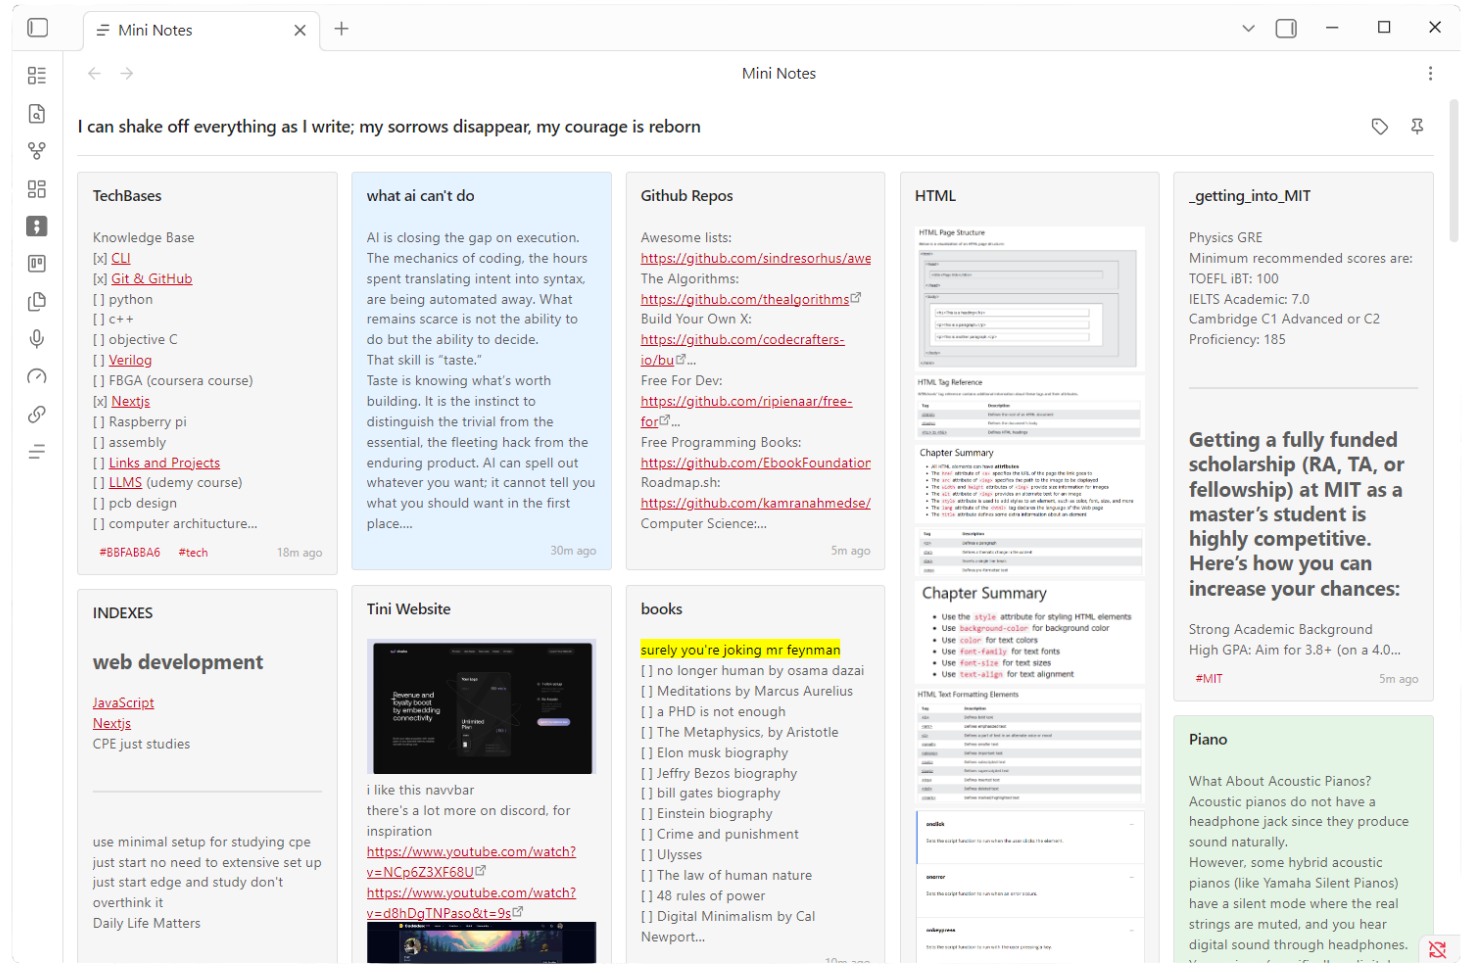Open the Verilog link
The height and width of the screenshot is (973, 1475).
(x=130, y=360)
